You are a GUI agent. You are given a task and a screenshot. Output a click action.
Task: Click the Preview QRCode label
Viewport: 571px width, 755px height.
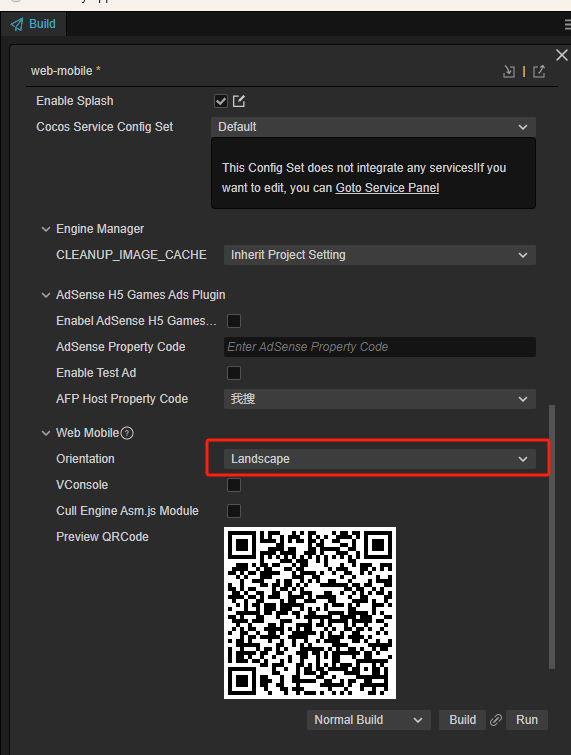(x=102, y=537)
